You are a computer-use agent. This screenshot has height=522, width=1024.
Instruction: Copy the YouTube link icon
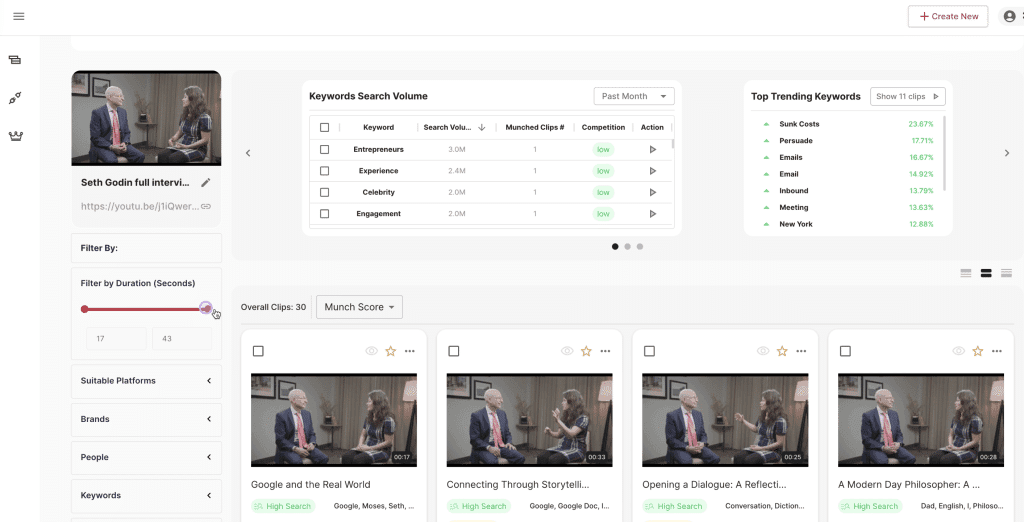tap(206, 206)
